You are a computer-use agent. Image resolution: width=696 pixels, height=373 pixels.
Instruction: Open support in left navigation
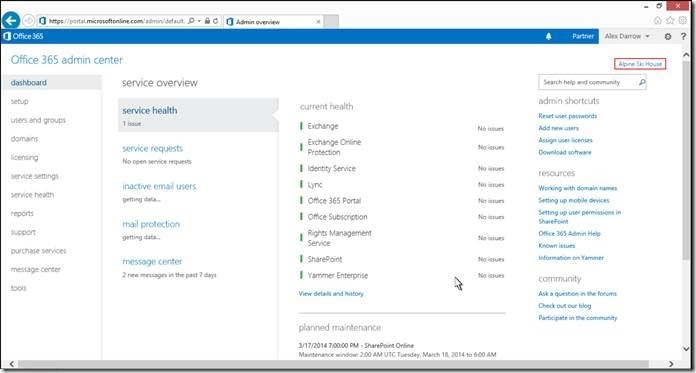(x=23, y=232)
